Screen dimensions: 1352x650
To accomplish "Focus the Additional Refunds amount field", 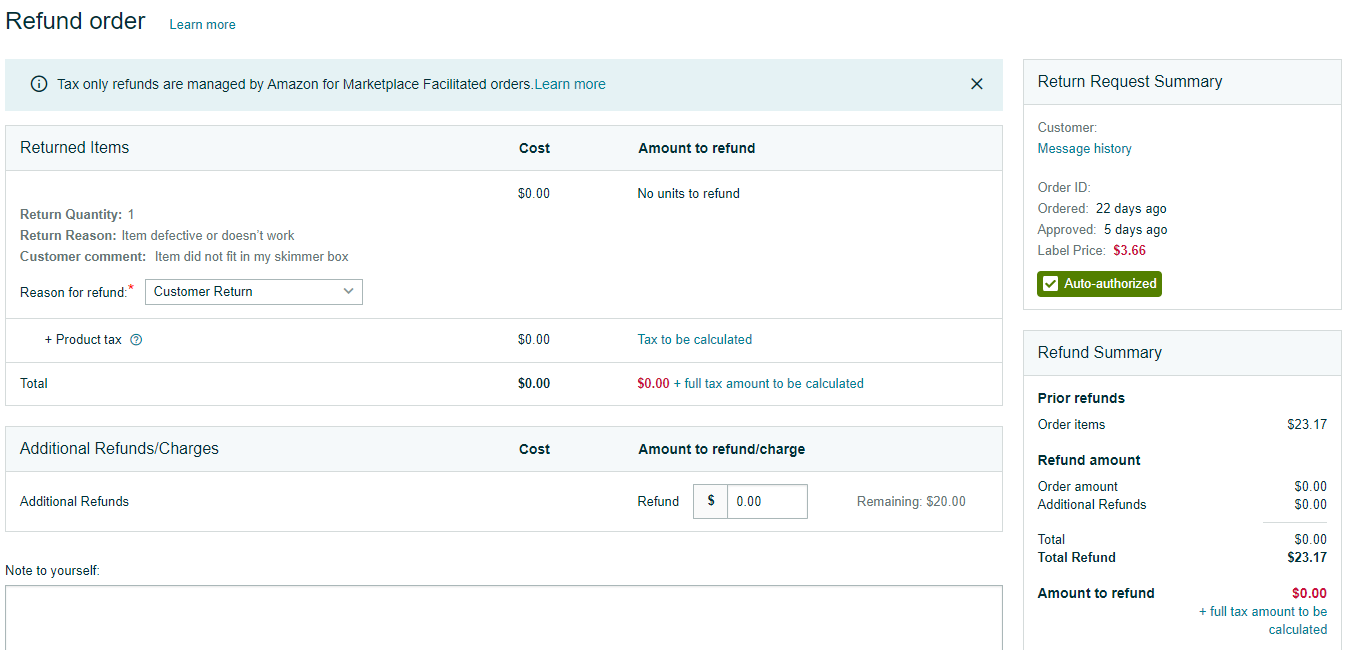I will pos(766,502).
